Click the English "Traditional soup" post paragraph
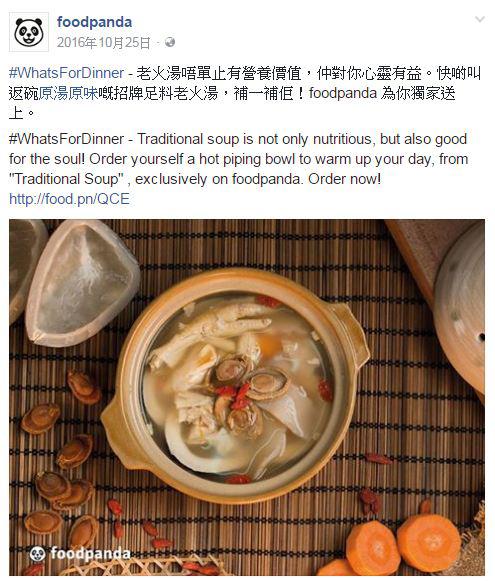The height and width of the screenshot is (581, 495). tap(238, 159)
